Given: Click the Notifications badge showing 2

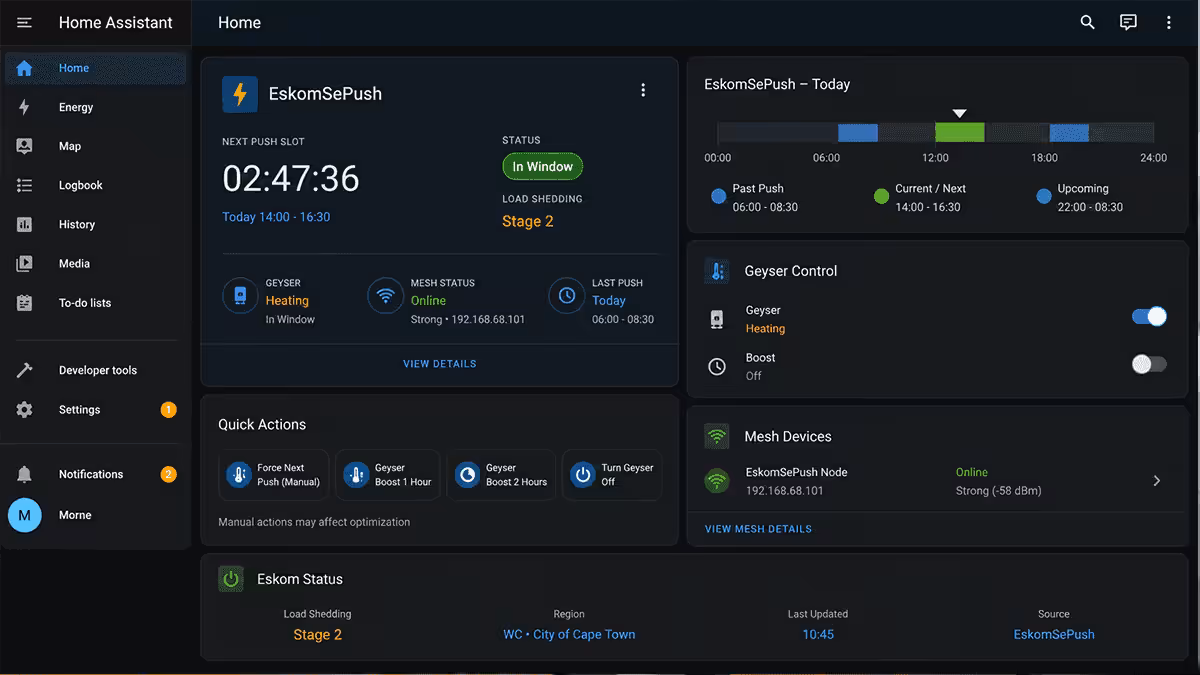Looking at the screenshot, I should 168,474.
